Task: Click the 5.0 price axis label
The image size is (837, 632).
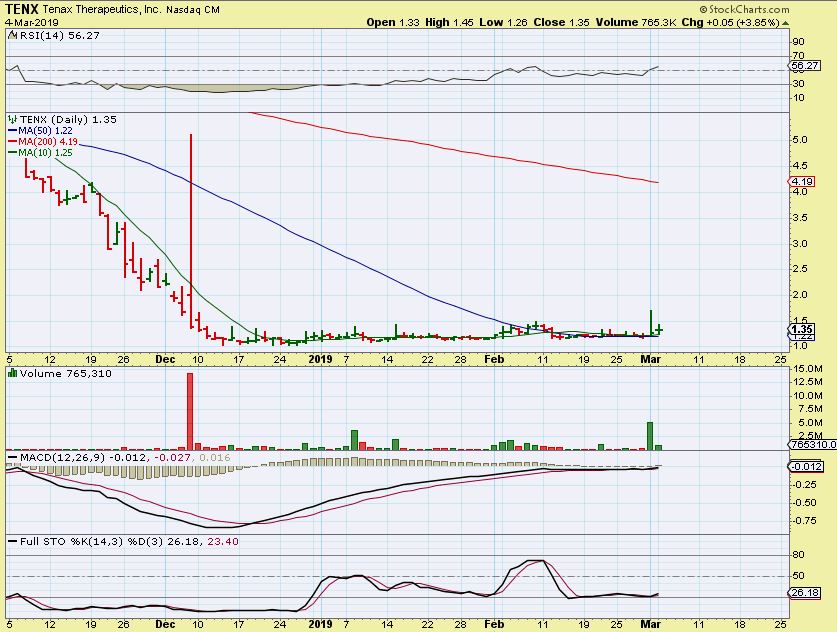Action: (800, 140)
